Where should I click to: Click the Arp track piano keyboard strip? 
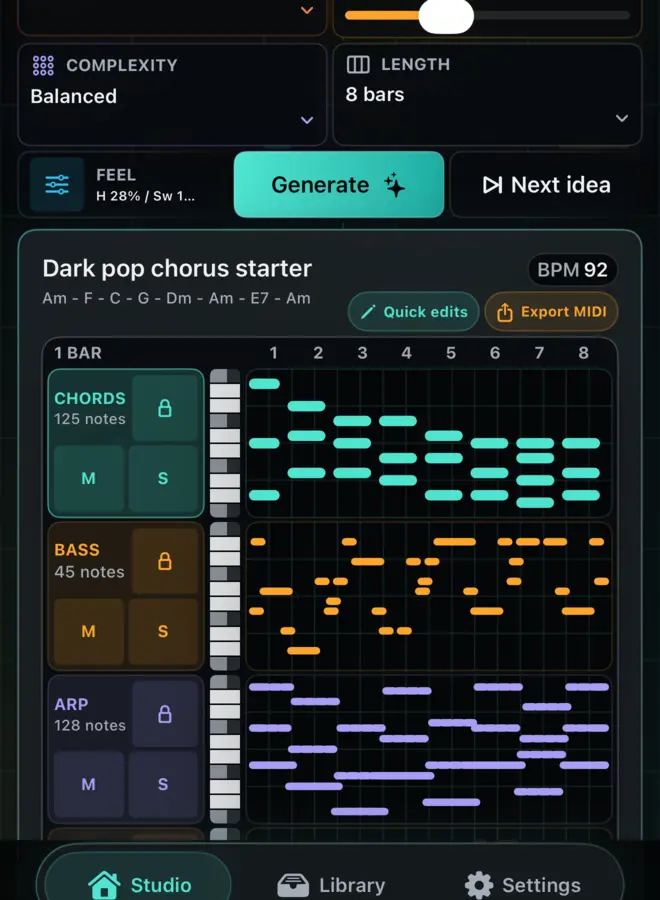(225, 749)
